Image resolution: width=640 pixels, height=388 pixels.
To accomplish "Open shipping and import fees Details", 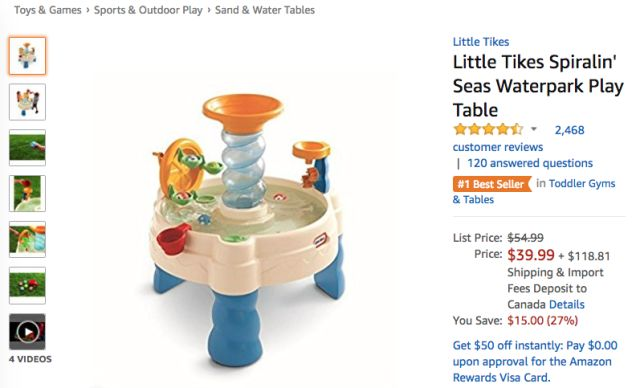I will click(567, 304).
